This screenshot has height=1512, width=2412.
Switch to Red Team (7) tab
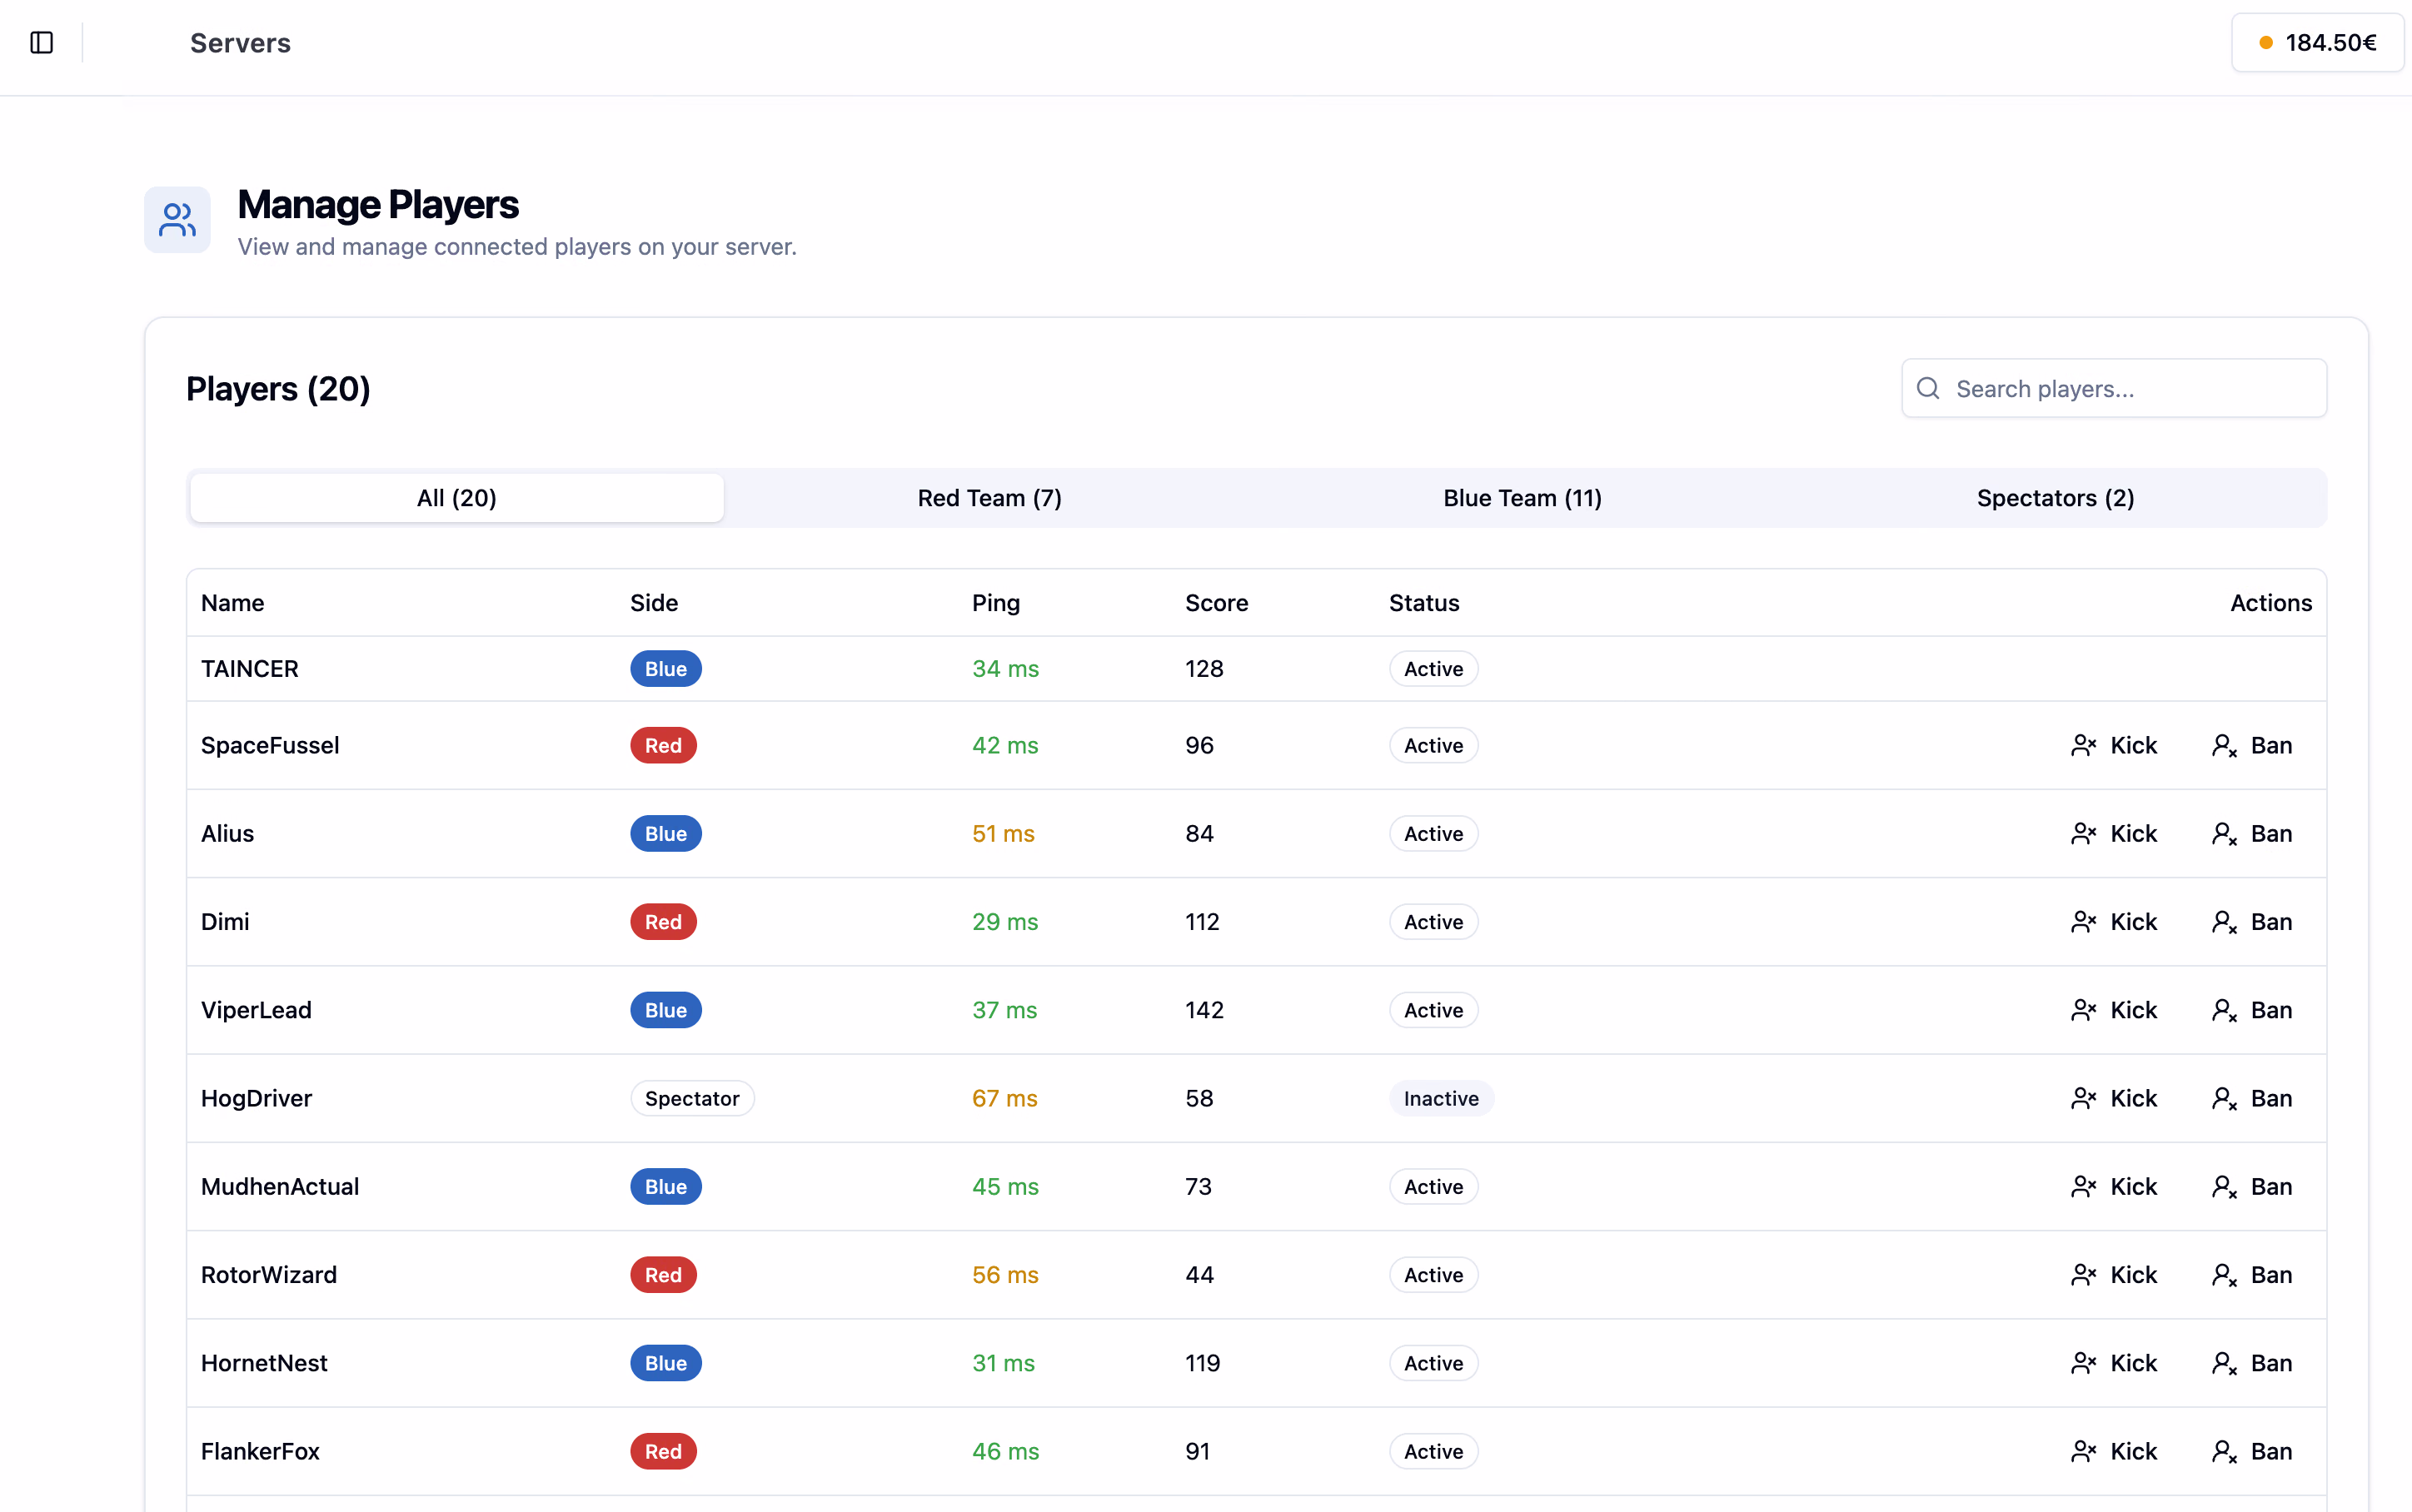pyautogui.click(x=990, y=498)
